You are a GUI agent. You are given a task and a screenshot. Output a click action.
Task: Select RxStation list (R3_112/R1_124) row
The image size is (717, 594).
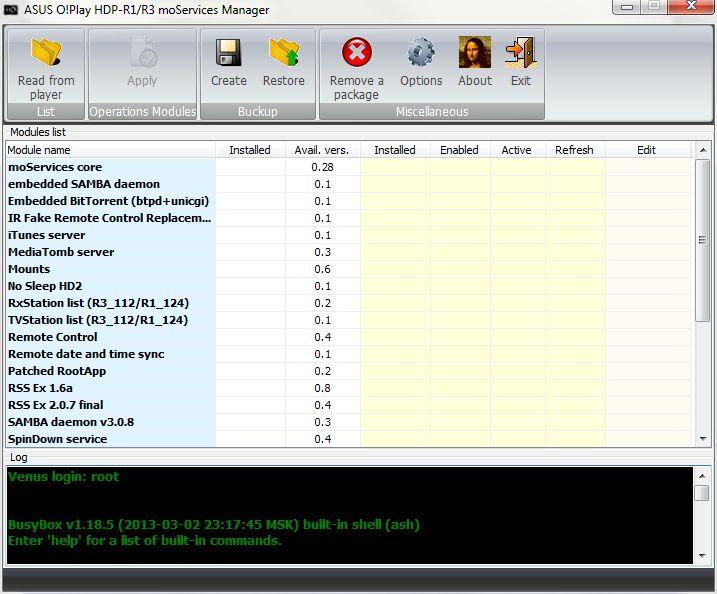click(x=348, y=303)
